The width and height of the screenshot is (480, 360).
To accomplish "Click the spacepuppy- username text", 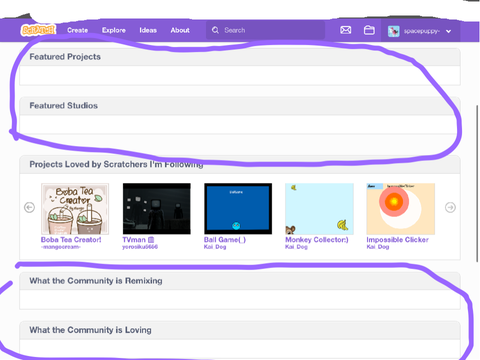I will click(422, 31).
